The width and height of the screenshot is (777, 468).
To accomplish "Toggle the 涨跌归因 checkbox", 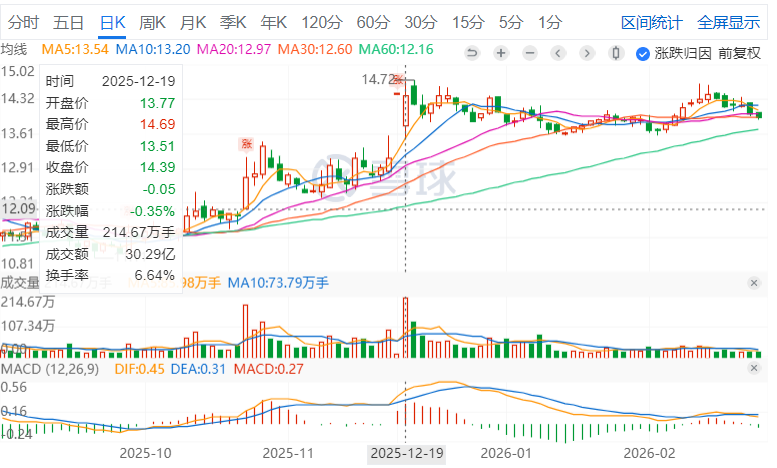I will click(x=643, y=54).
